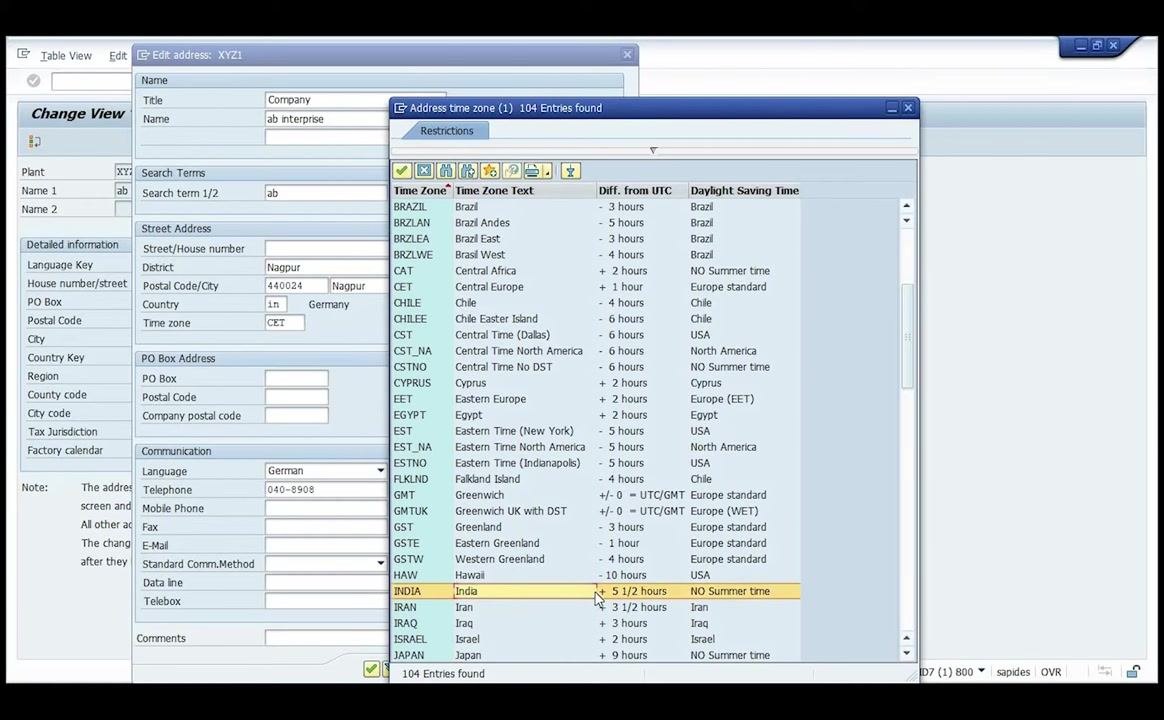Viewport: 1164px width, 720px height.
Task: Click the Mobile Phone input field
Action: click(x=327, y=508)
